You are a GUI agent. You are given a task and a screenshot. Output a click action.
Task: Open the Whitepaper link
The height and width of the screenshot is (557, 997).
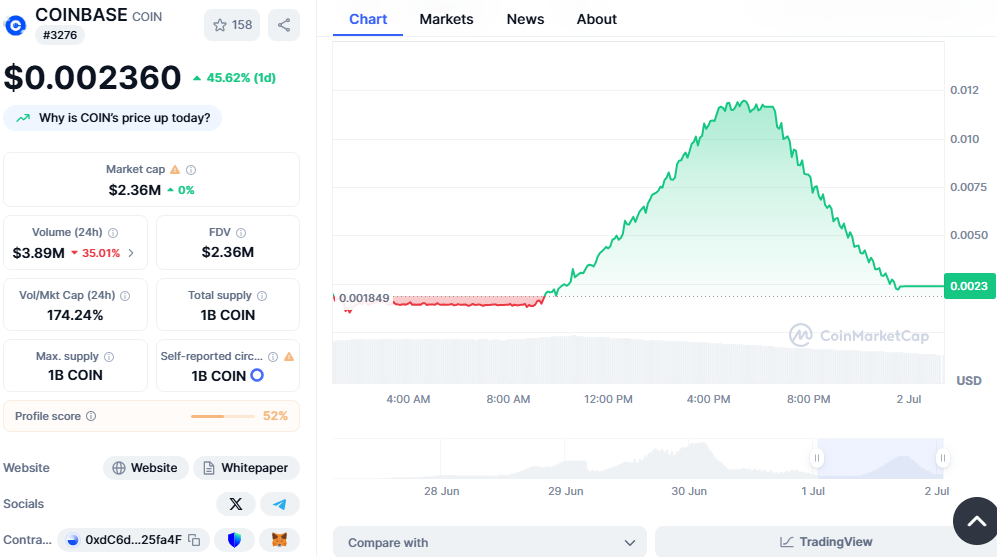pos(247,468)
